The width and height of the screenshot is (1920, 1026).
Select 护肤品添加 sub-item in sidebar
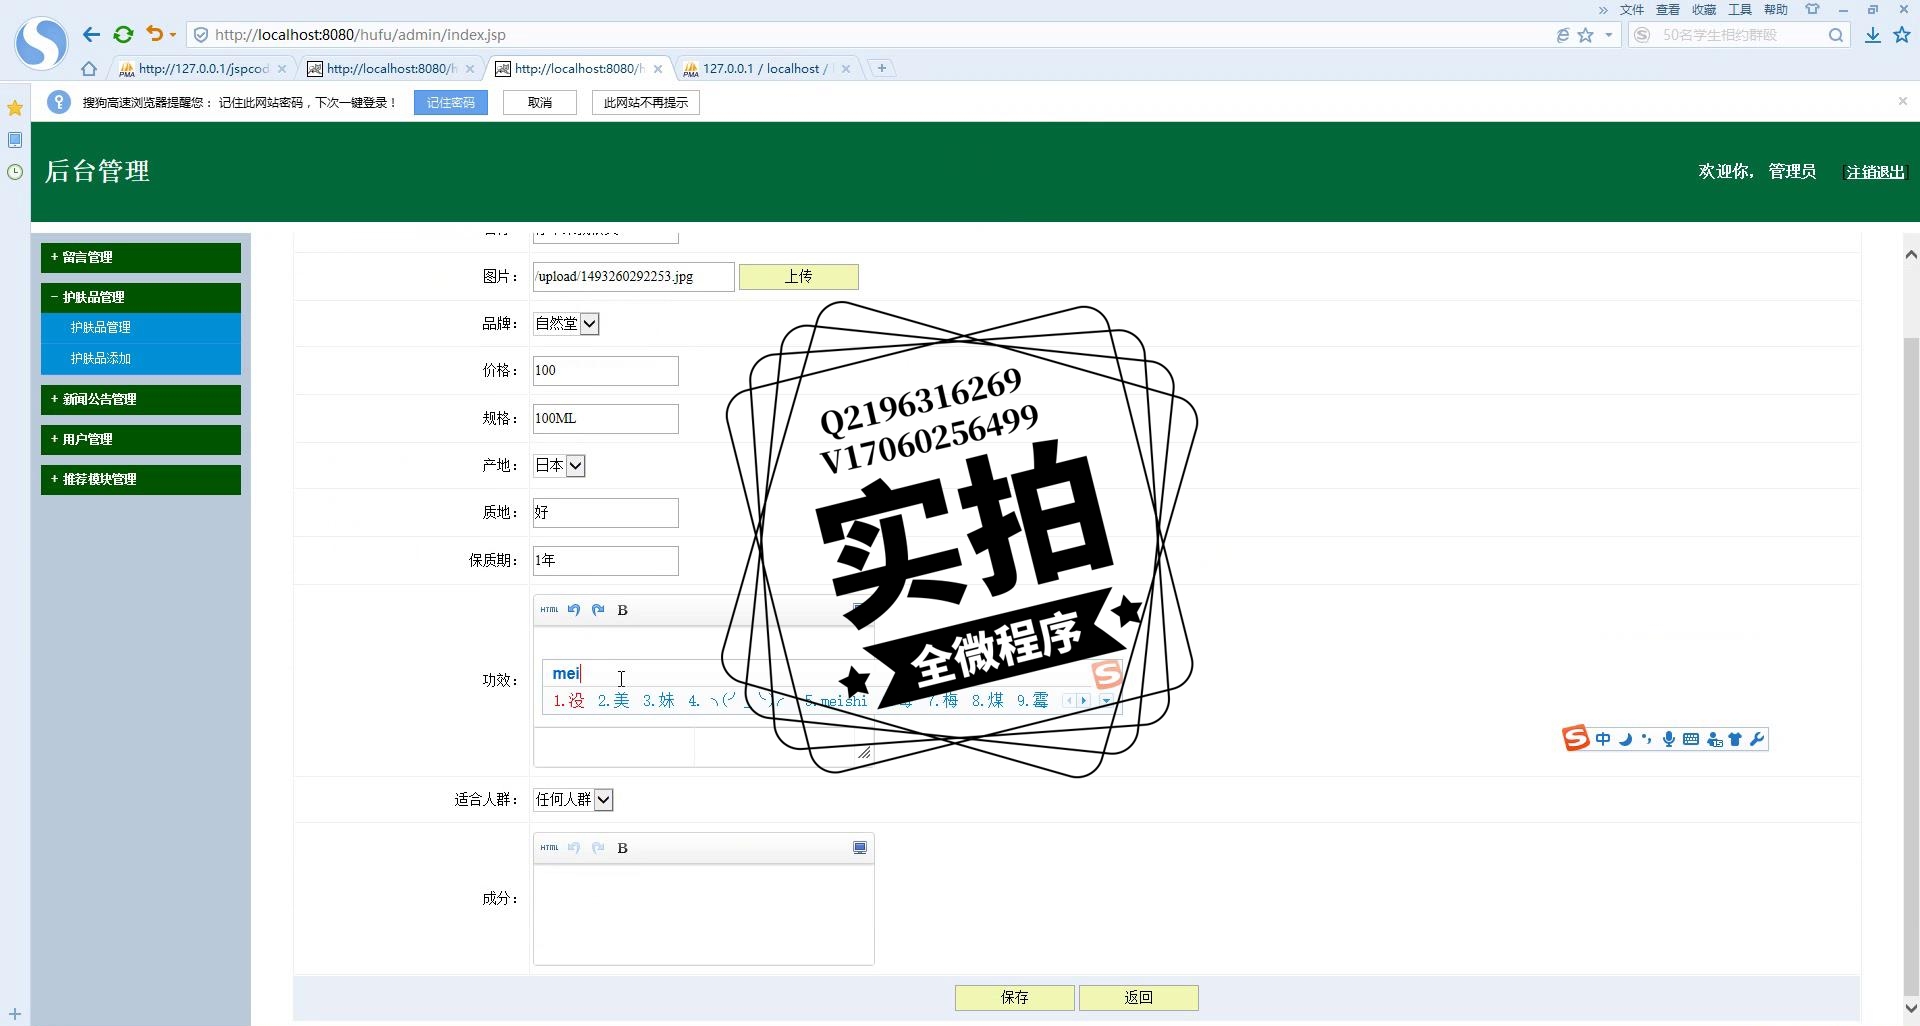click(x=141, y=359)
